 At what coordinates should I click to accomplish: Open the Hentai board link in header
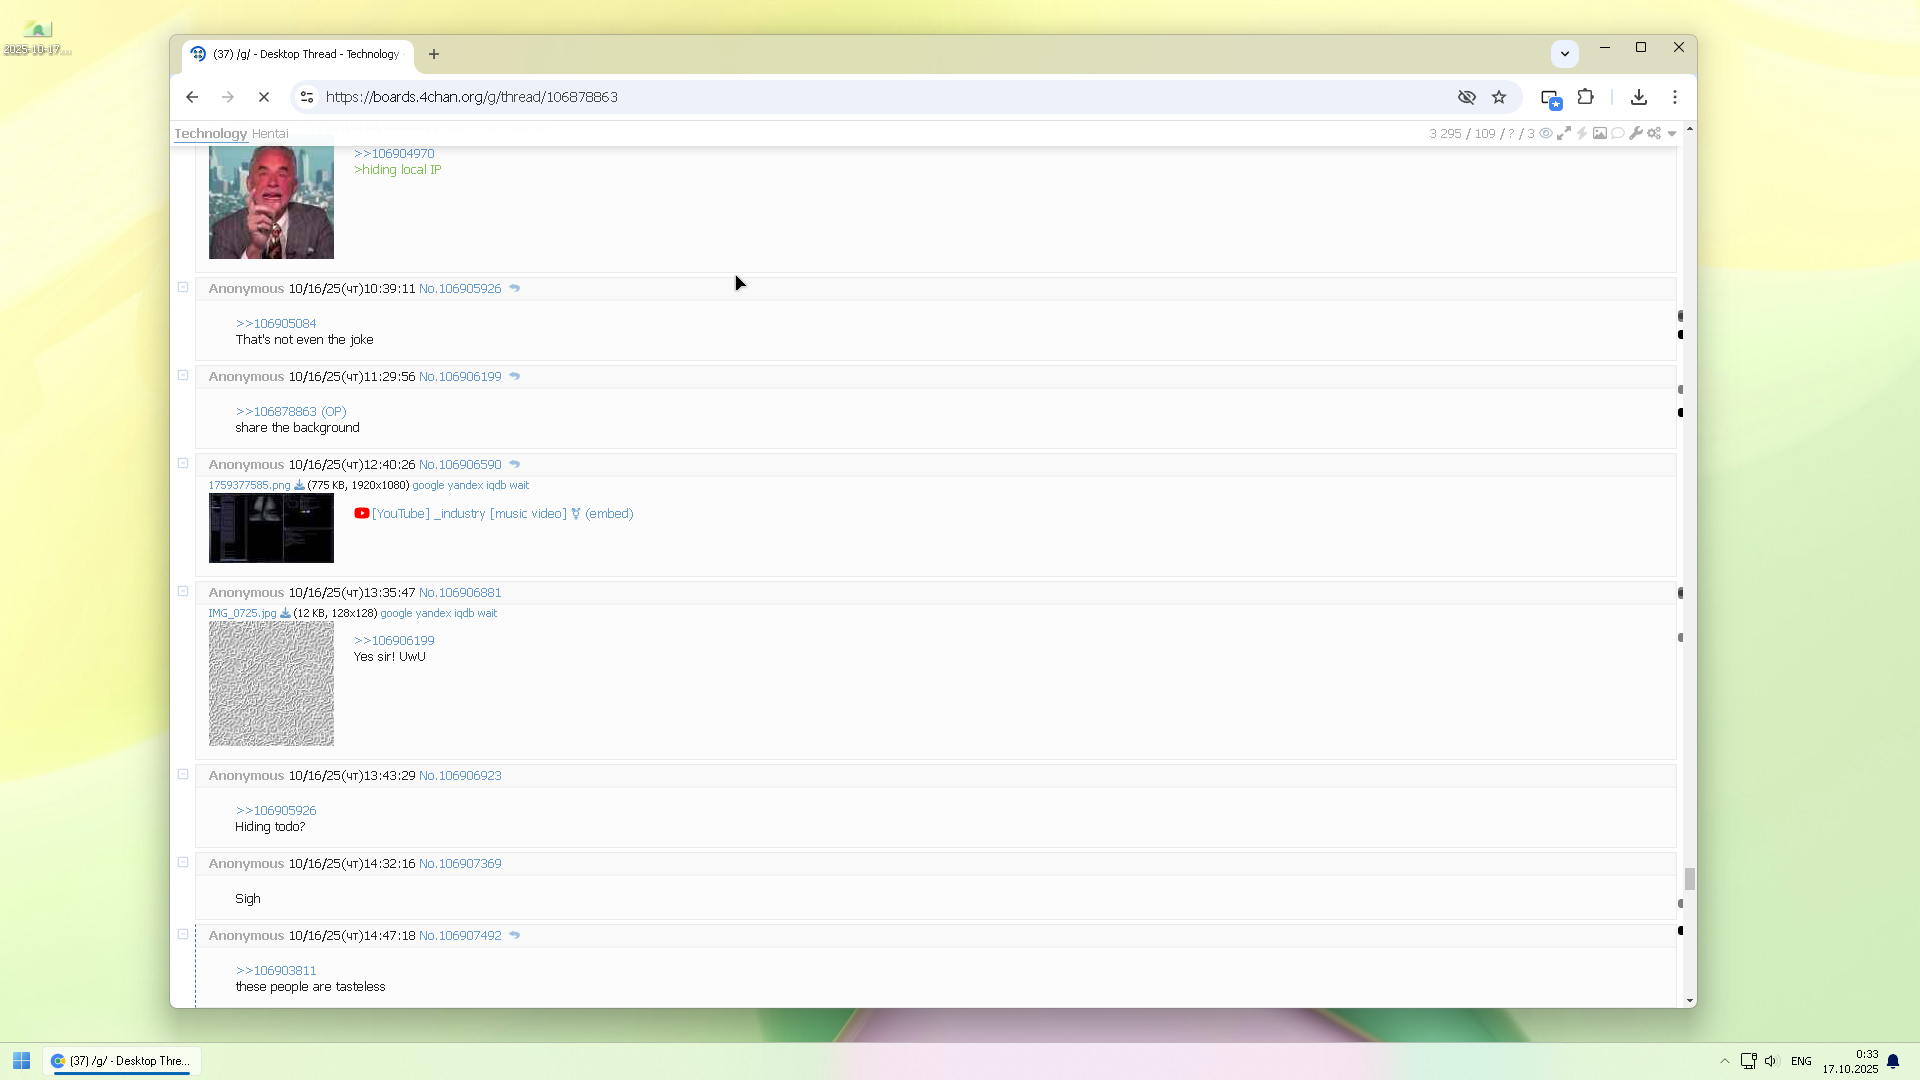(270, 134)
